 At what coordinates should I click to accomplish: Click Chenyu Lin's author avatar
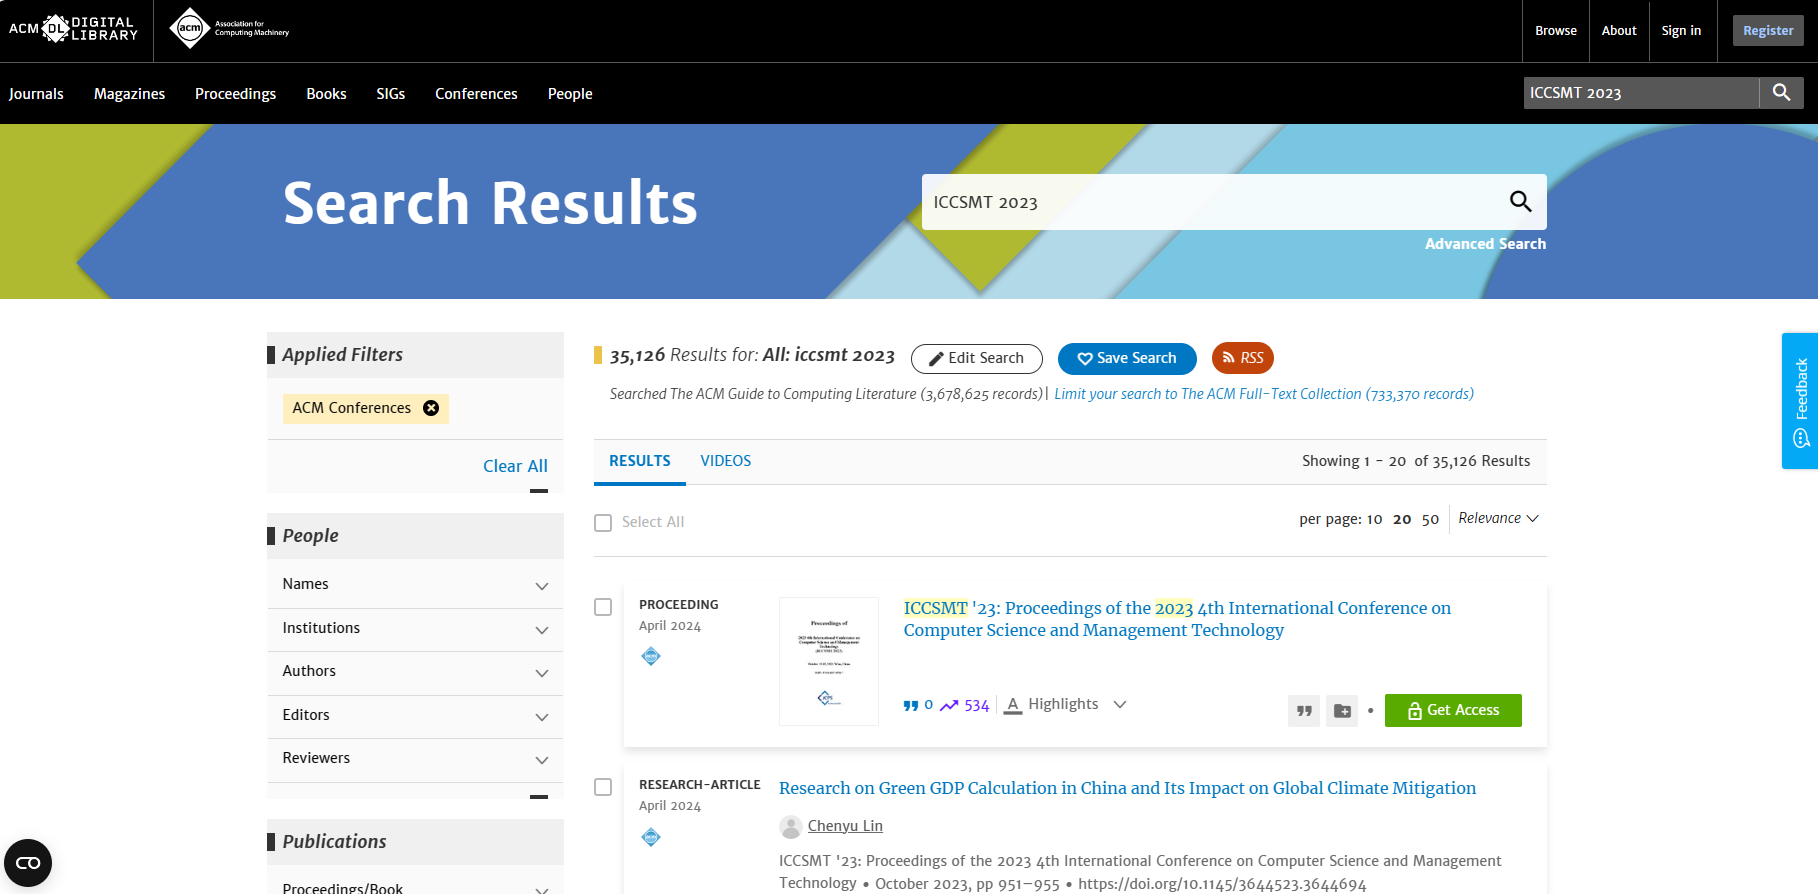(791, 826)
